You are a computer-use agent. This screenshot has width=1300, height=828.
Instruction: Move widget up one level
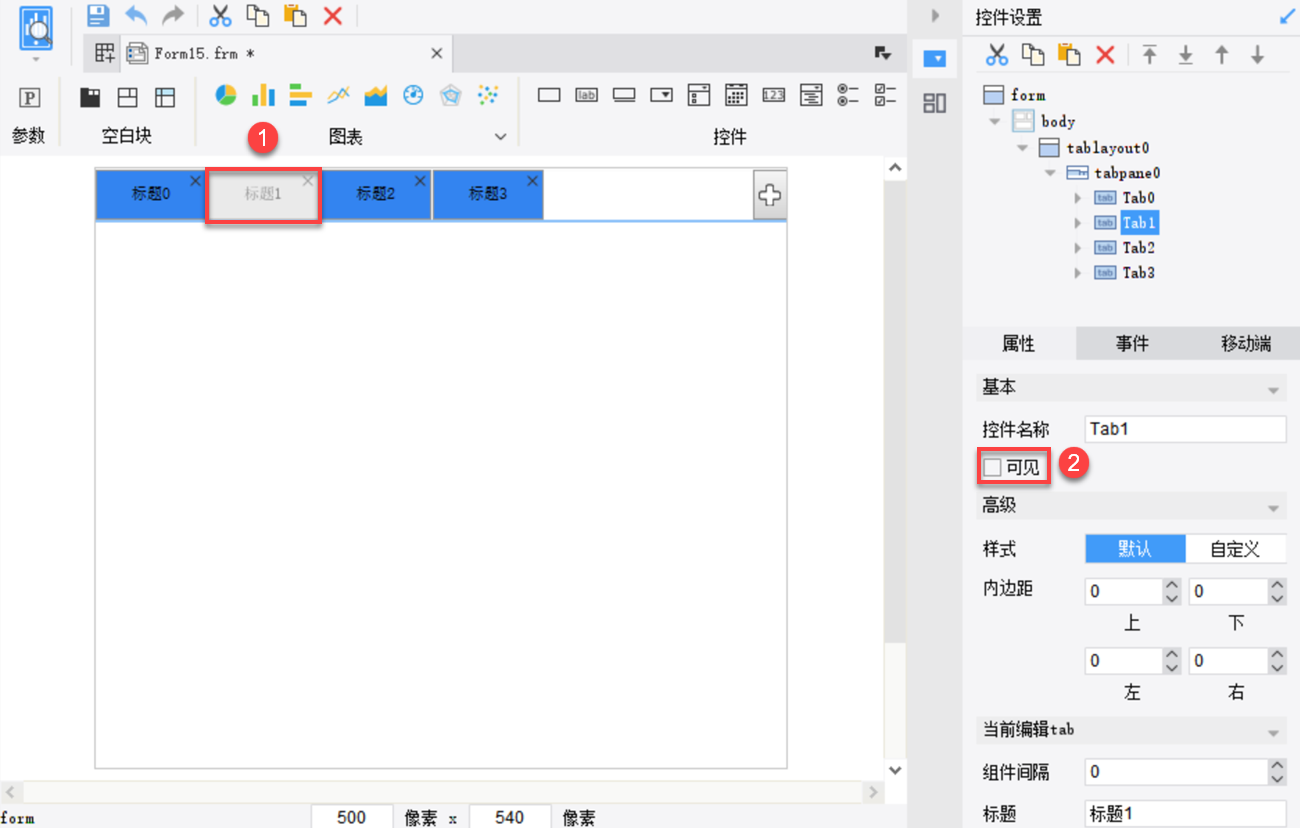coord(1222,55)
